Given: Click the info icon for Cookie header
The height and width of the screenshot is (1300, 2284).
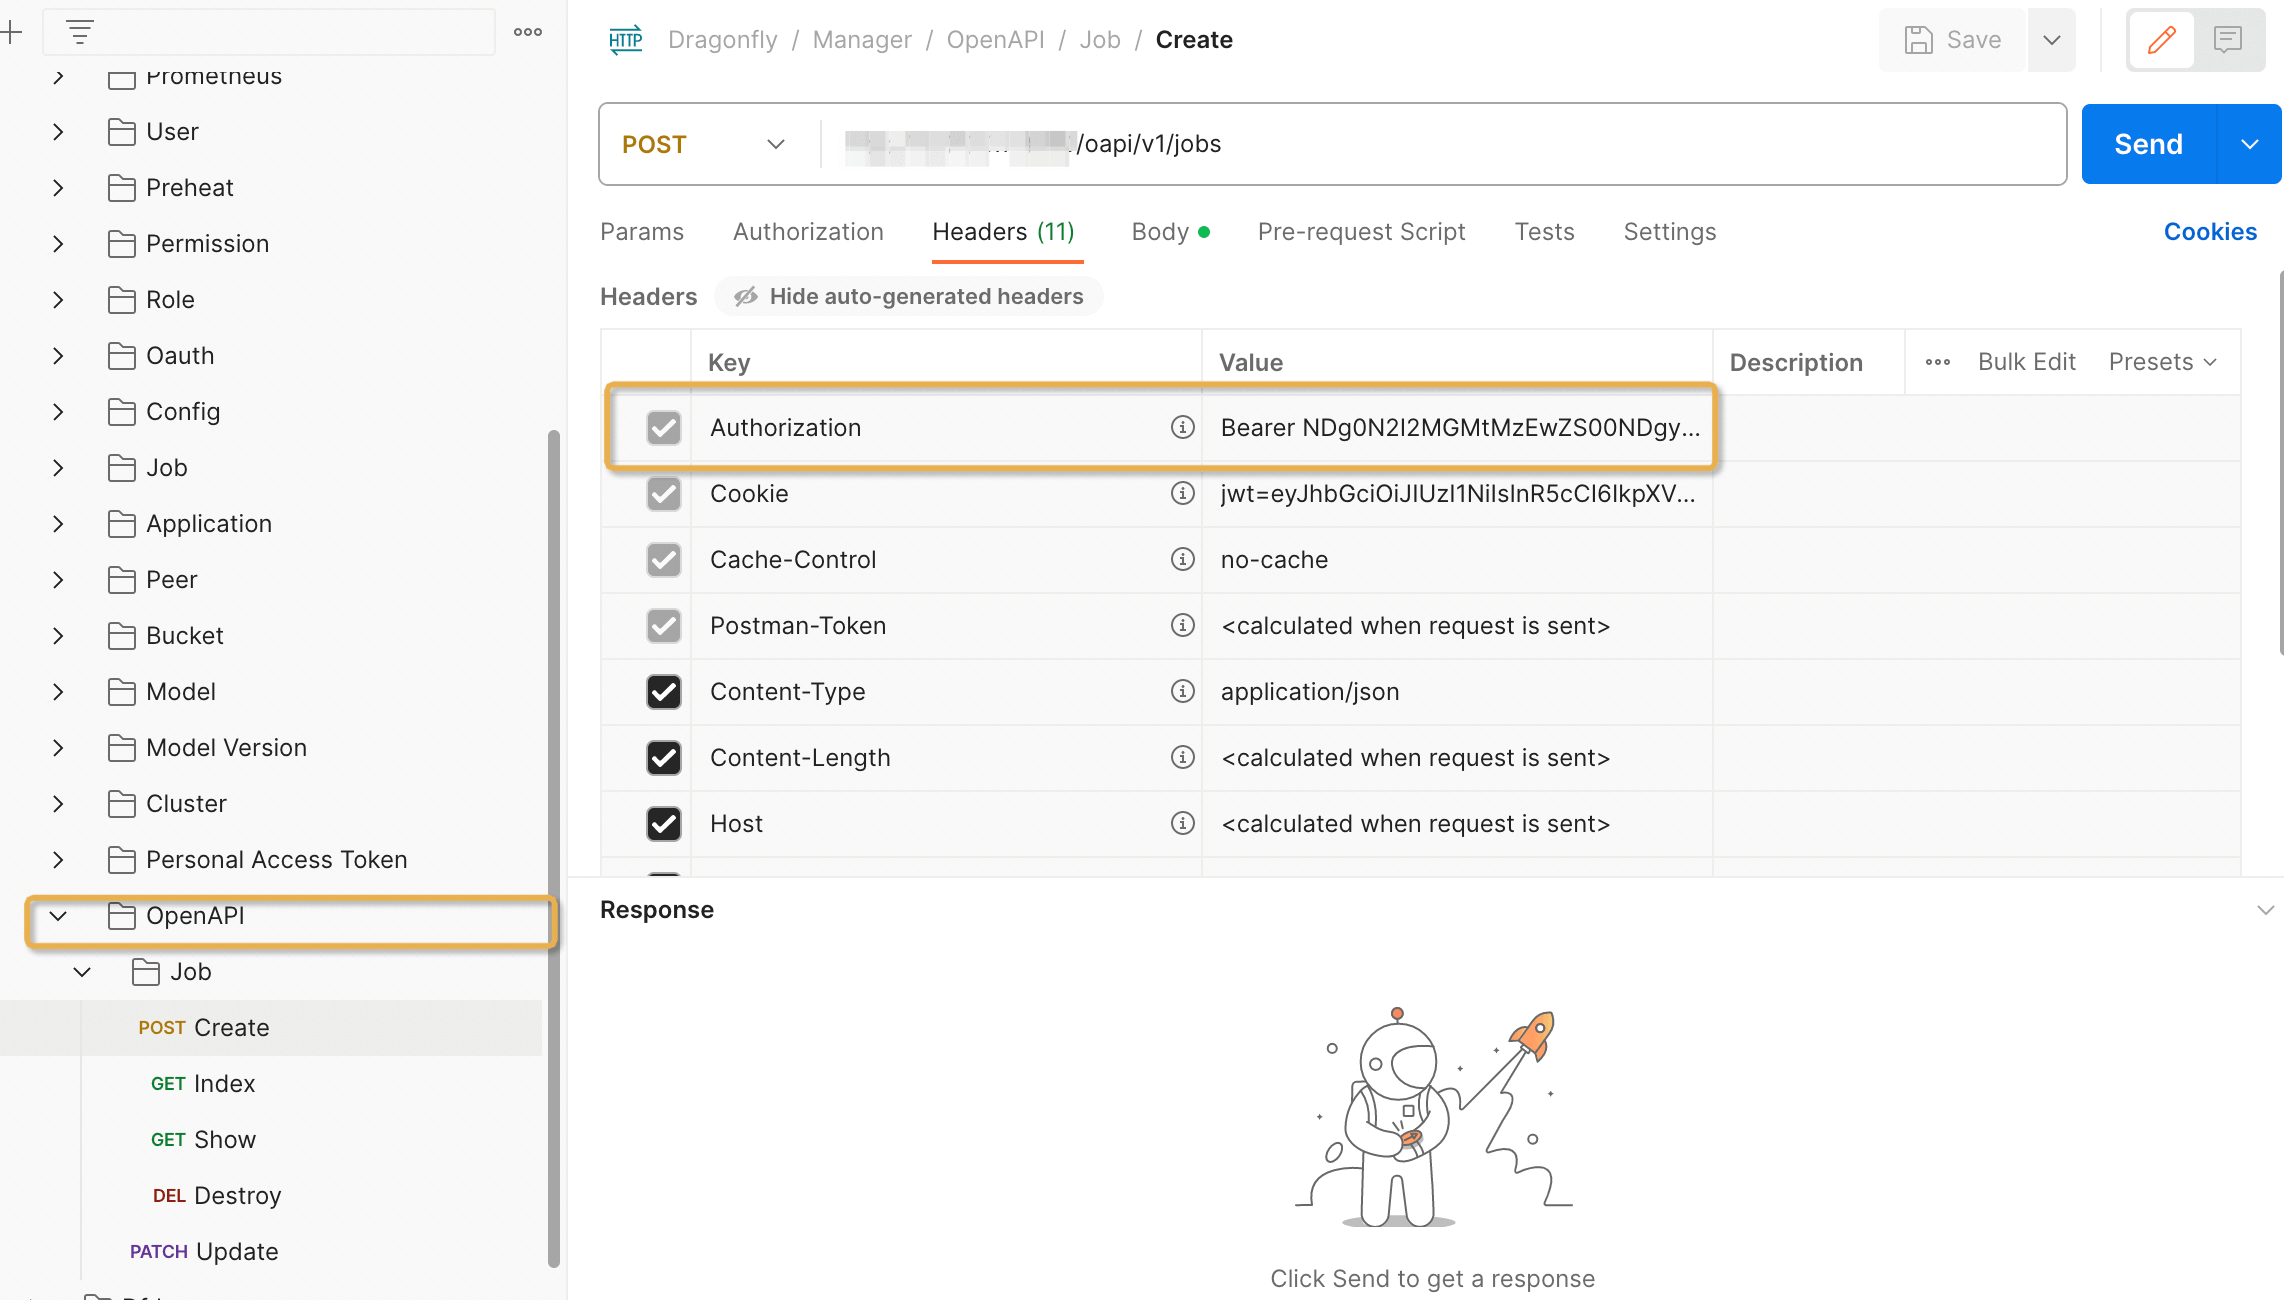Looking at the screenshot, I should click(1182, 494).
